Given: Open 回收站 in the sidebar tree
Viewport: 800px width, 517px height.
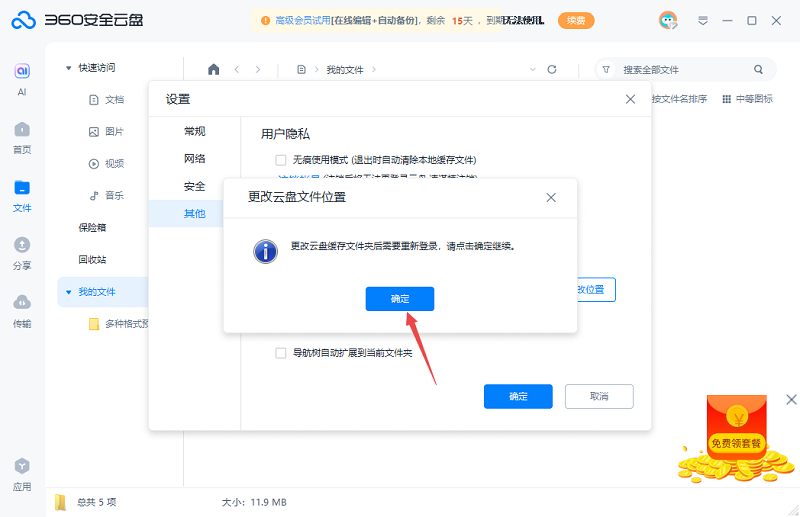Looking at the screenshot, I should [x=92, y=260].
